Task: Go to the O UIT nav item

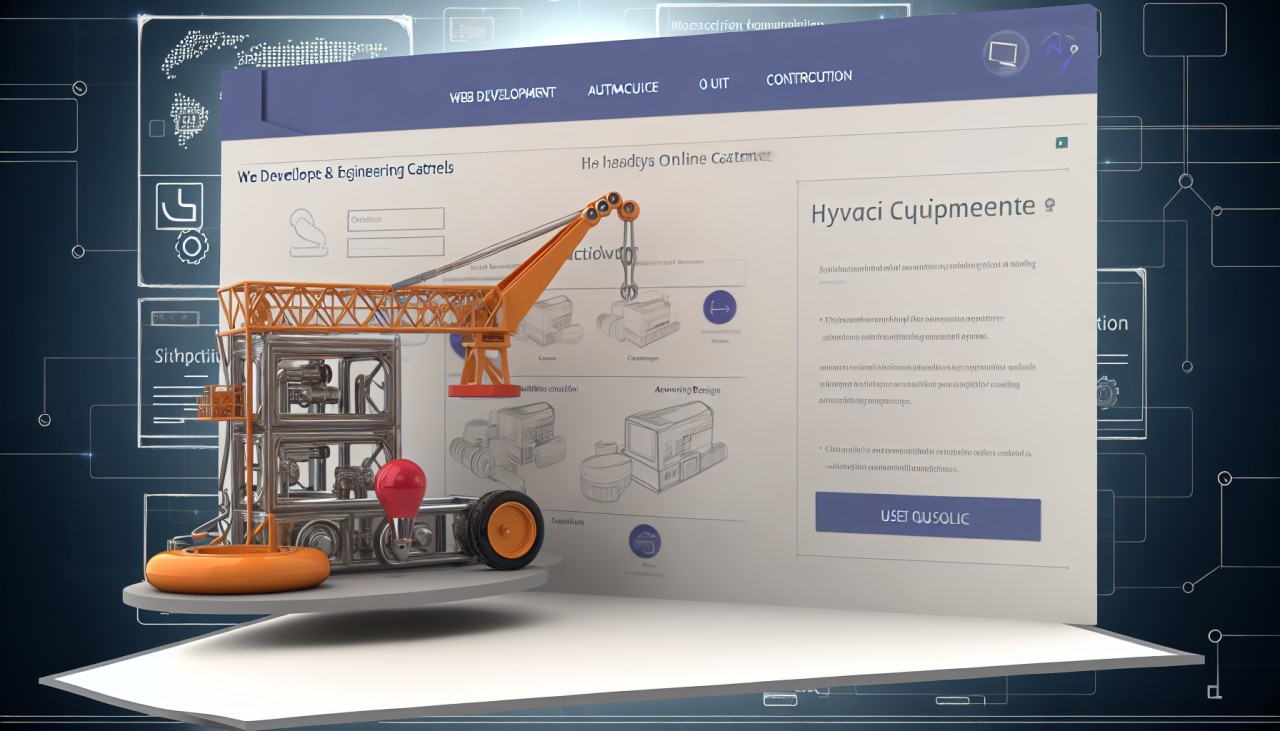Action: pyautogui.click(x=714, y=85)
